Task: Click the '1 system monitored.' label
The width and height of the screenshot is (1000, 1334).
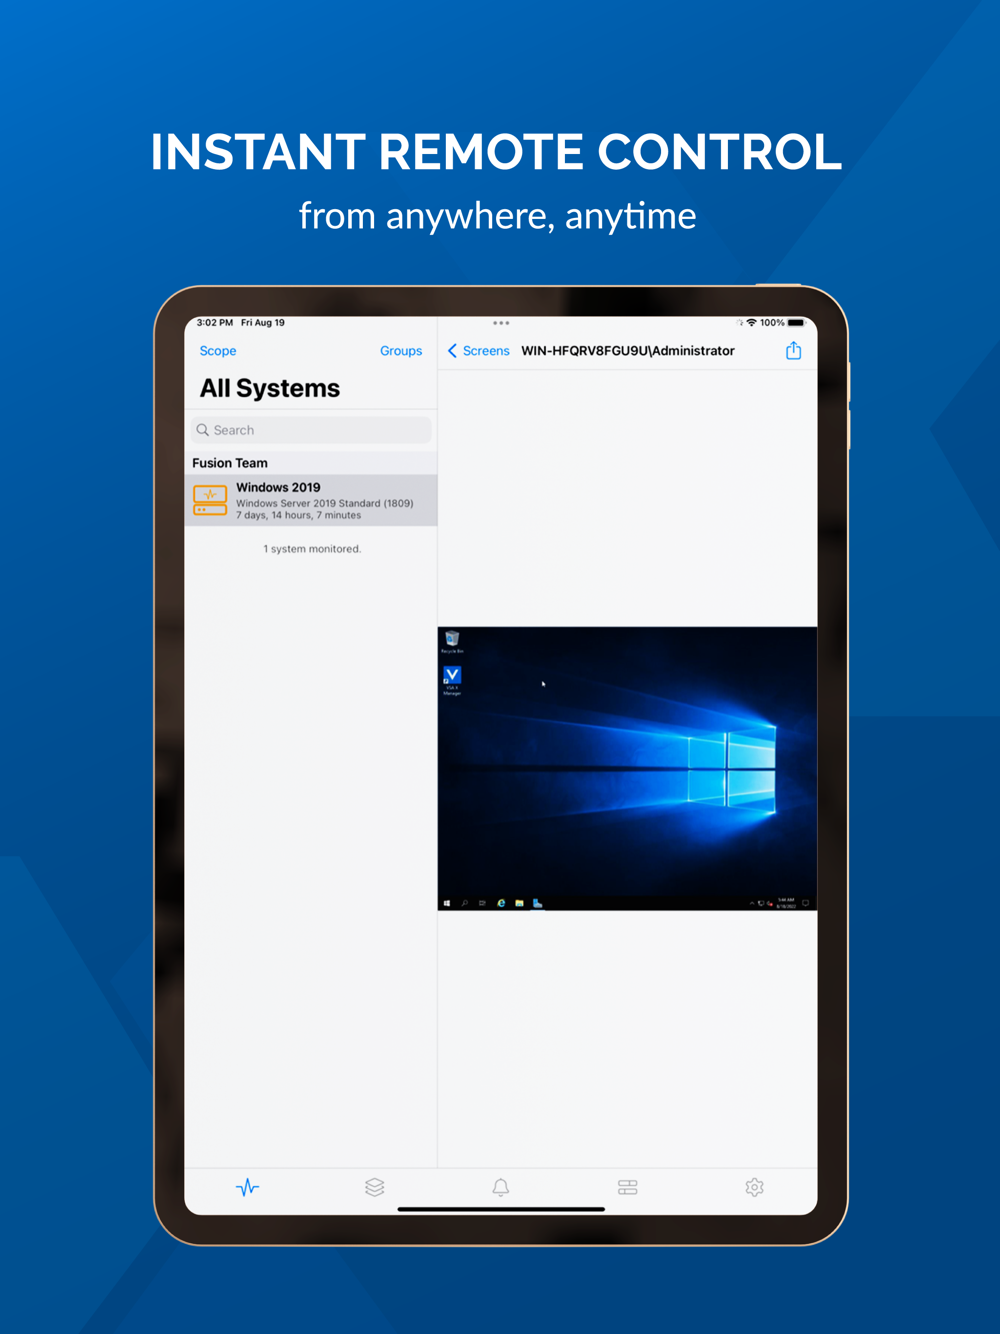Action: 312,549
